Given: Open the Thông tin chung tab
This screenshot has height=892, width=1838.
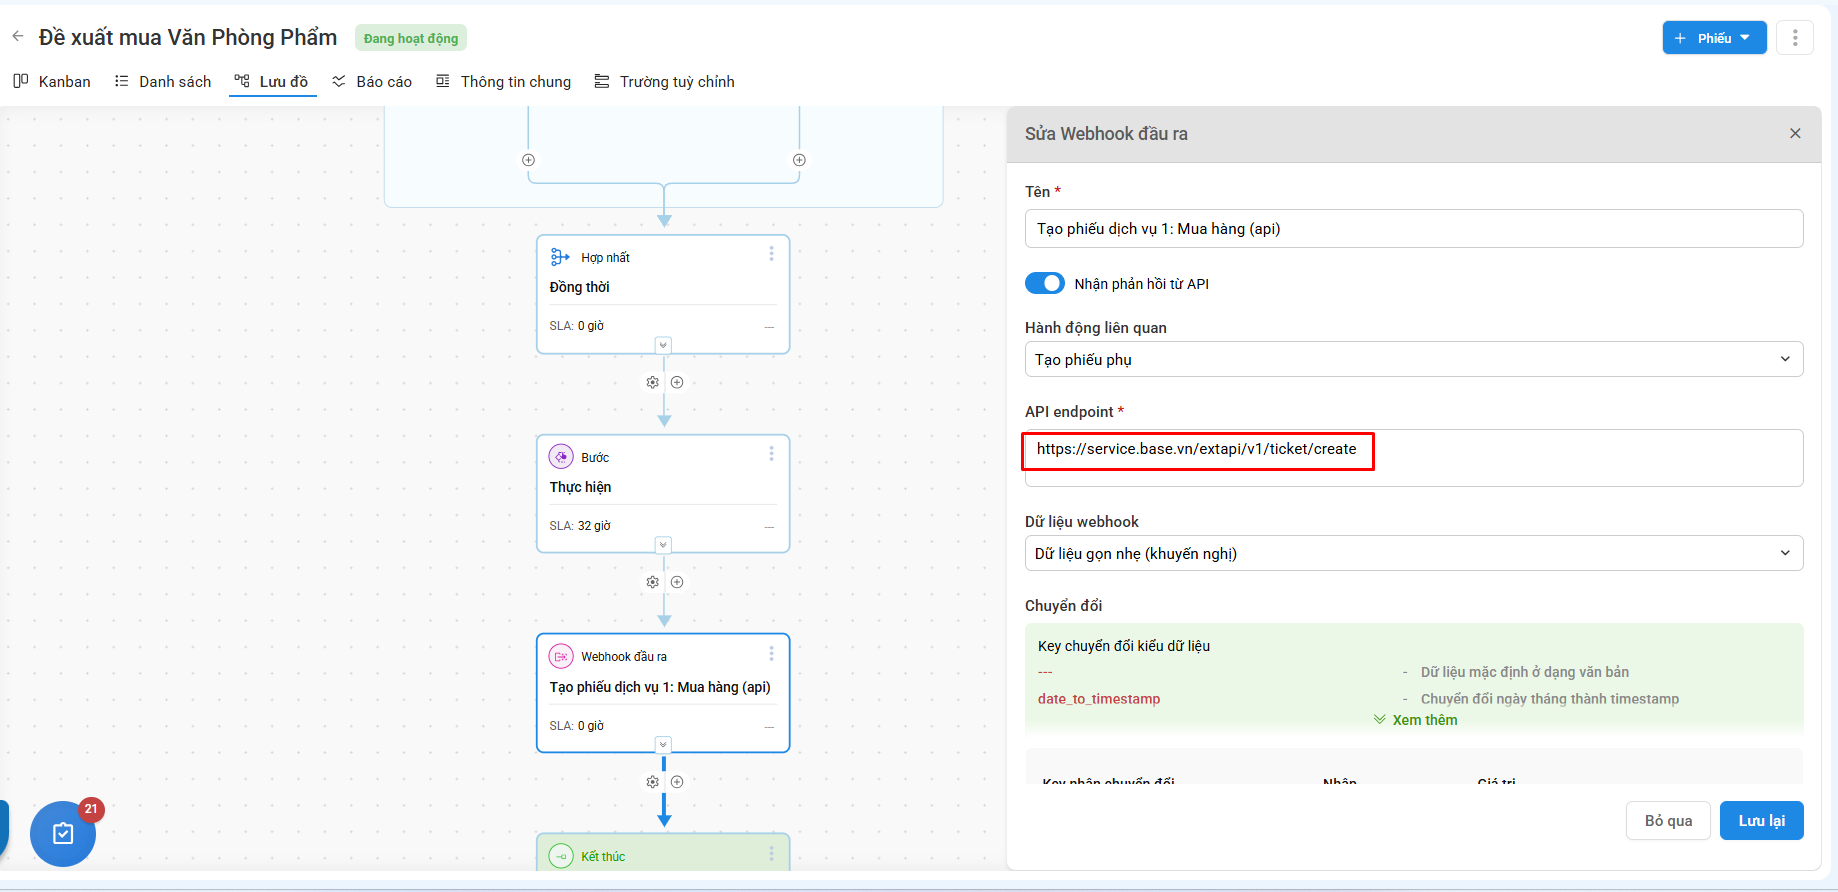Looking at the screenshot, I should click(504, 82).
